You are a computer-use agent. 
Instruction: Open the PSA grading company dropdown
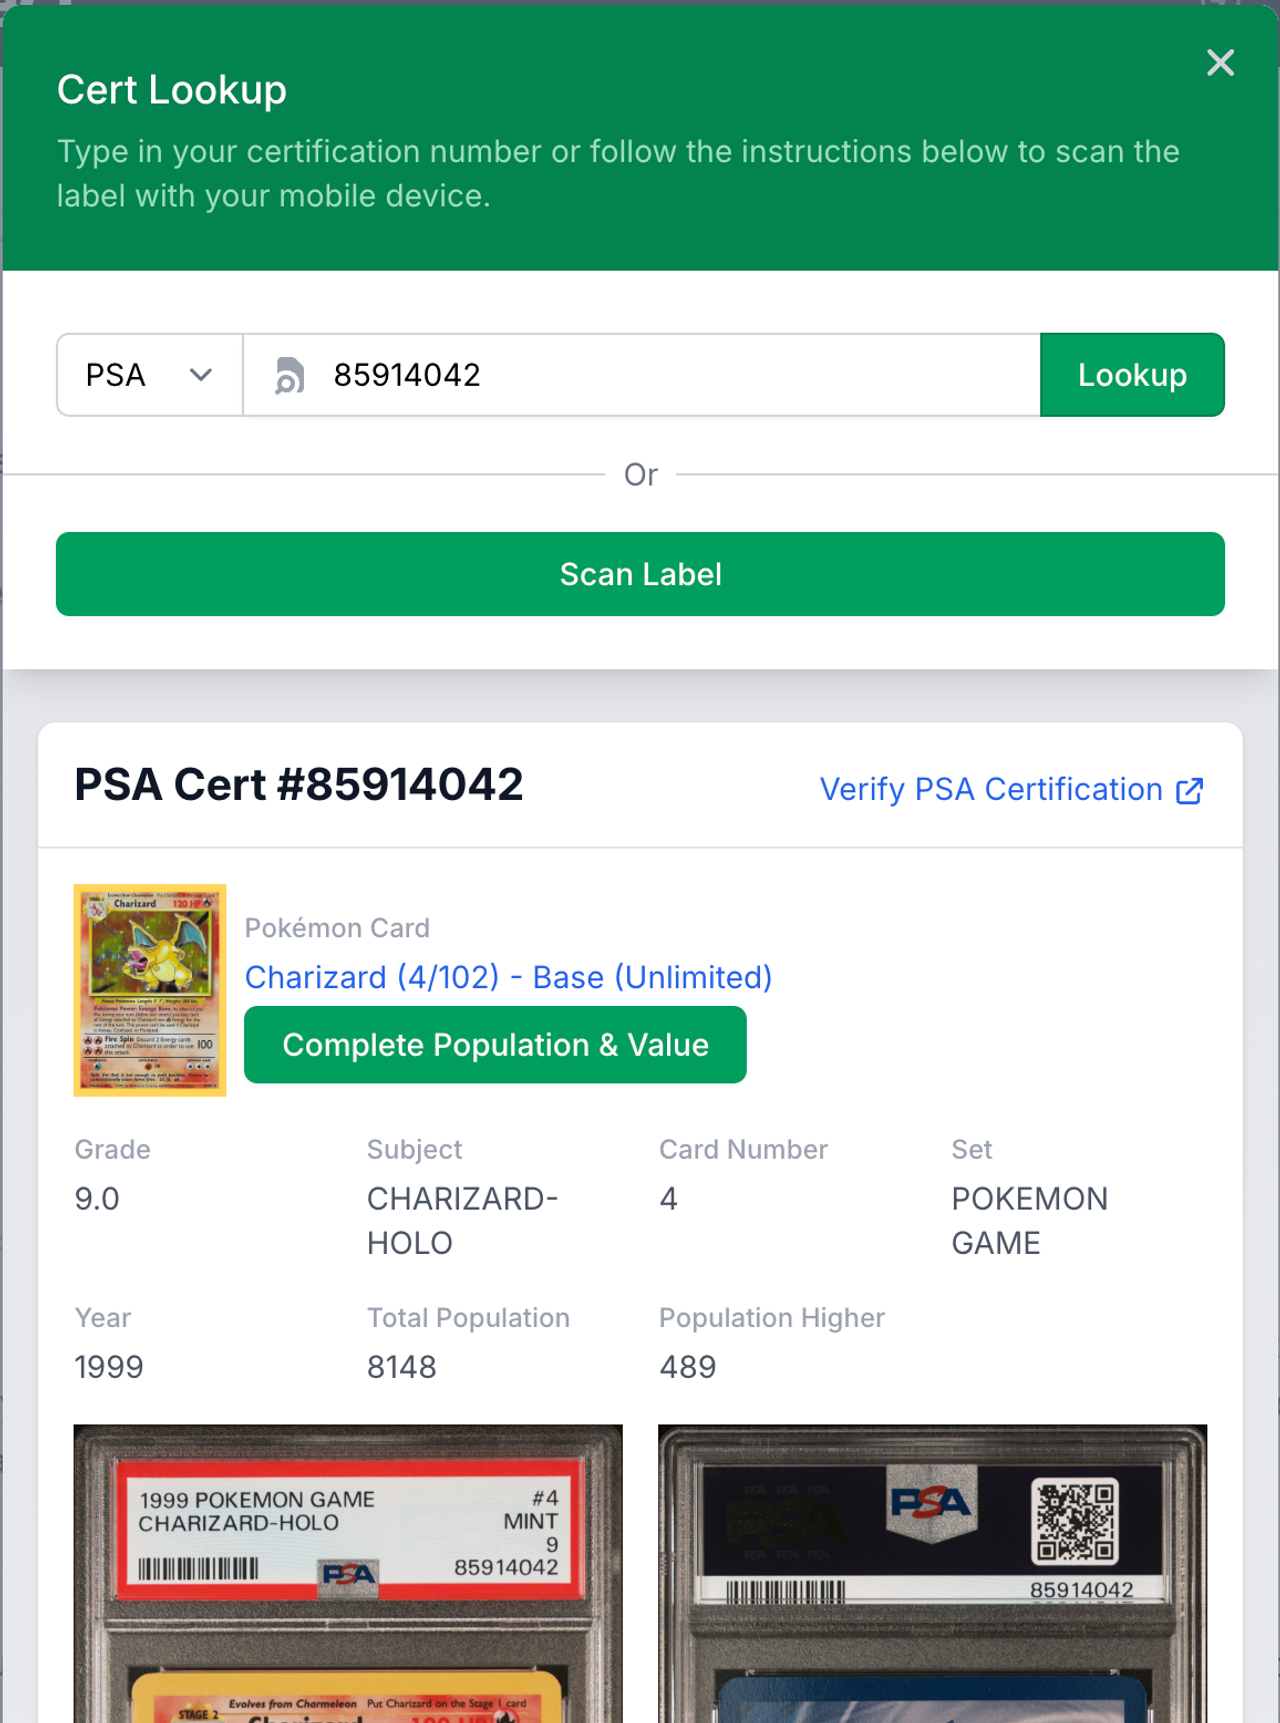[x=150, y=375]
